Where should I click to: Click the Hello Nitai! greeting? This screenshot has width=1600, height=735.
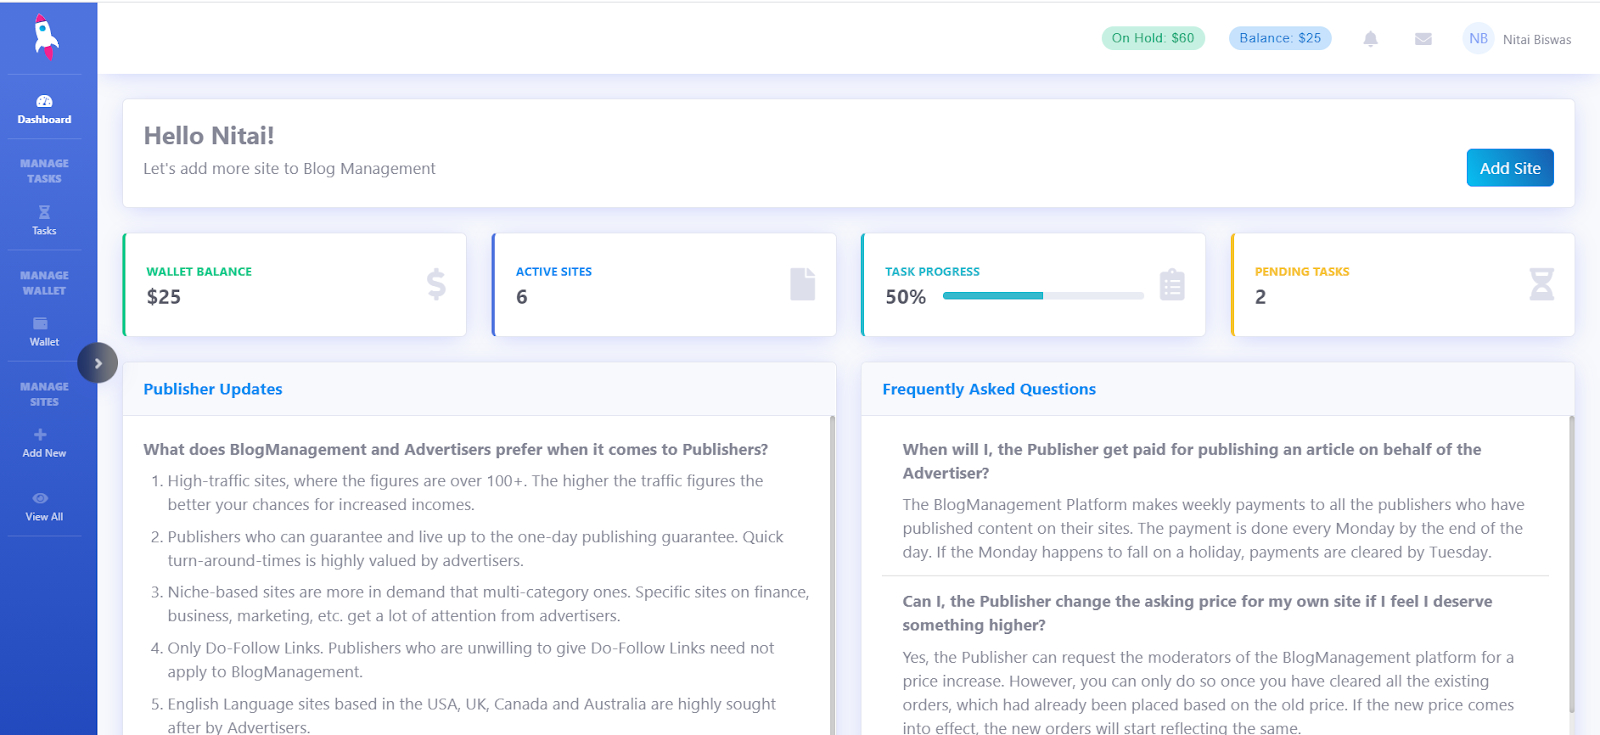209,136
